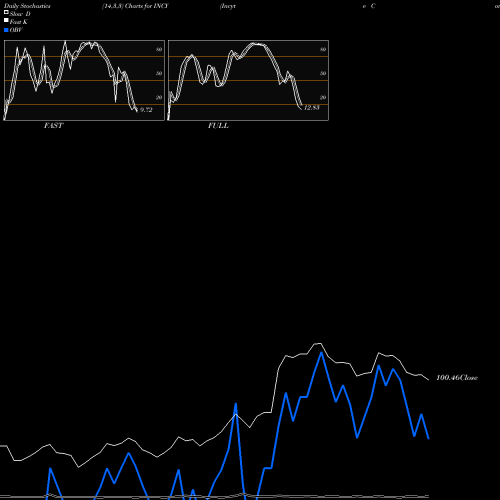This screenshot has height=500, width=500.
Task: Click the 'OBV' legend text
Action: point(16,30)
